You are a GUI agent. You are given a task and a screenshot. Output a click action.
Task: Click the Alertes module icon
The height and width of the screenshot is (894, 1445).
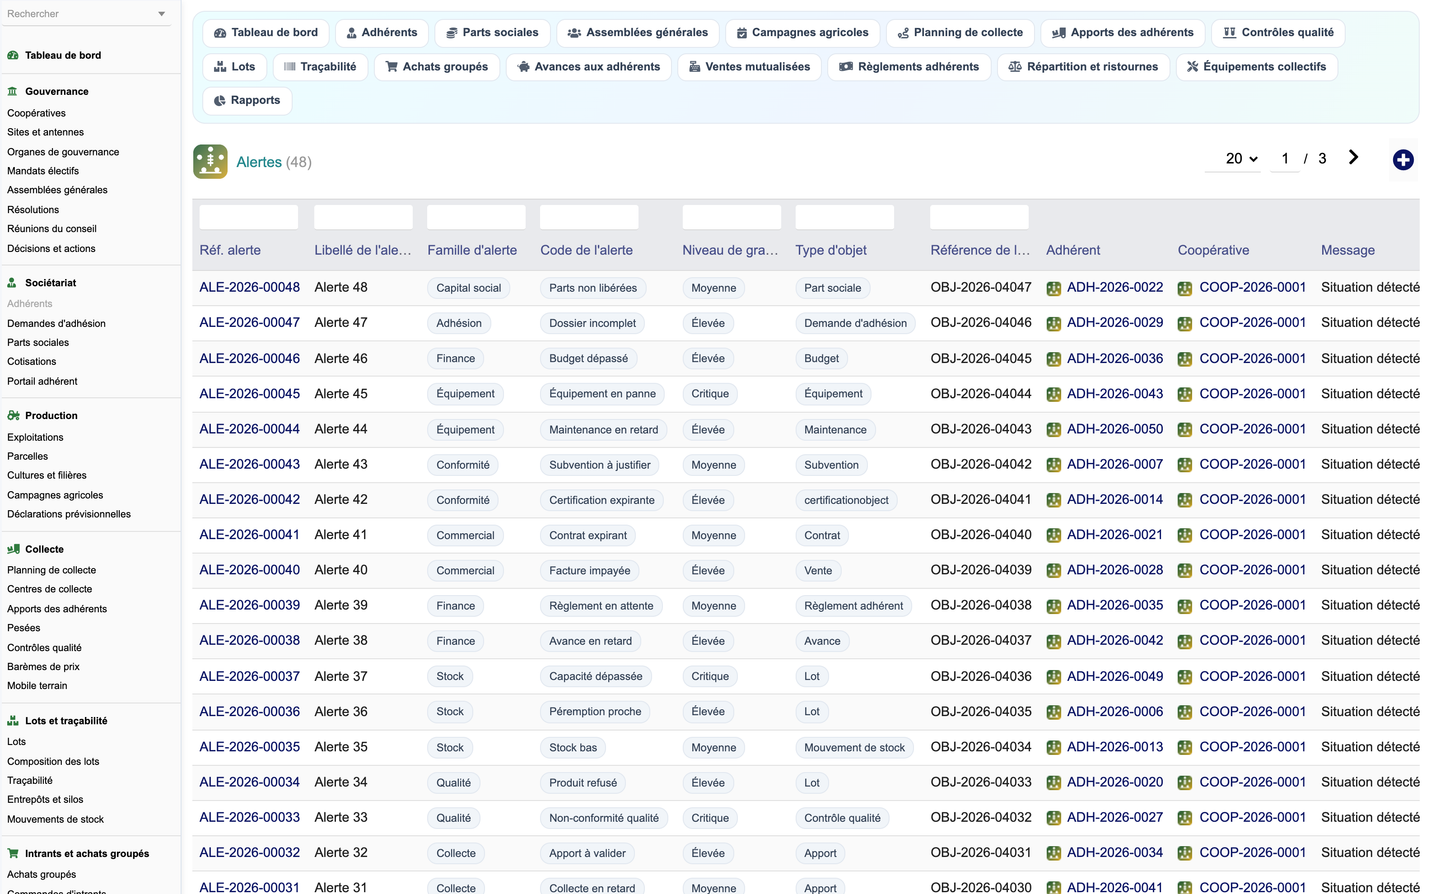[x=210, y=161]
